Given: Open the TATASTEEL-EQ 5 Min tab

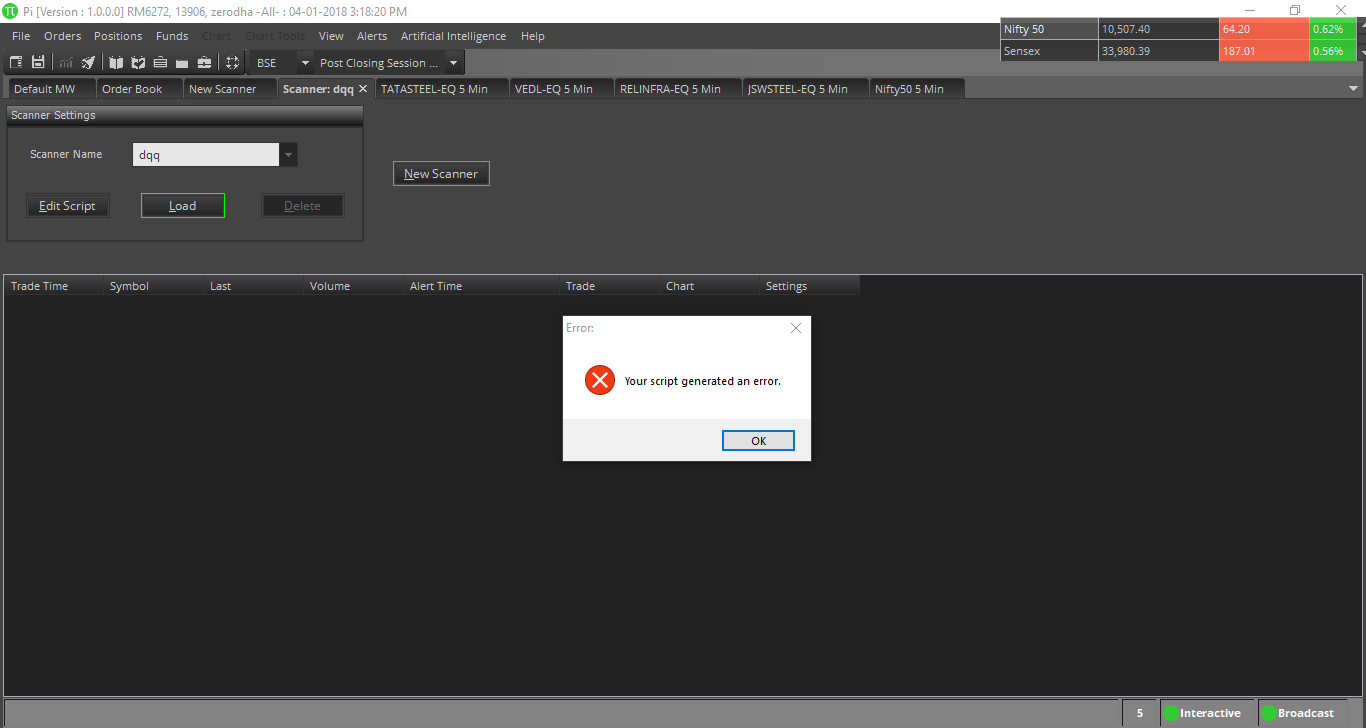Looking at the screenshot, I should pos(440,89).
